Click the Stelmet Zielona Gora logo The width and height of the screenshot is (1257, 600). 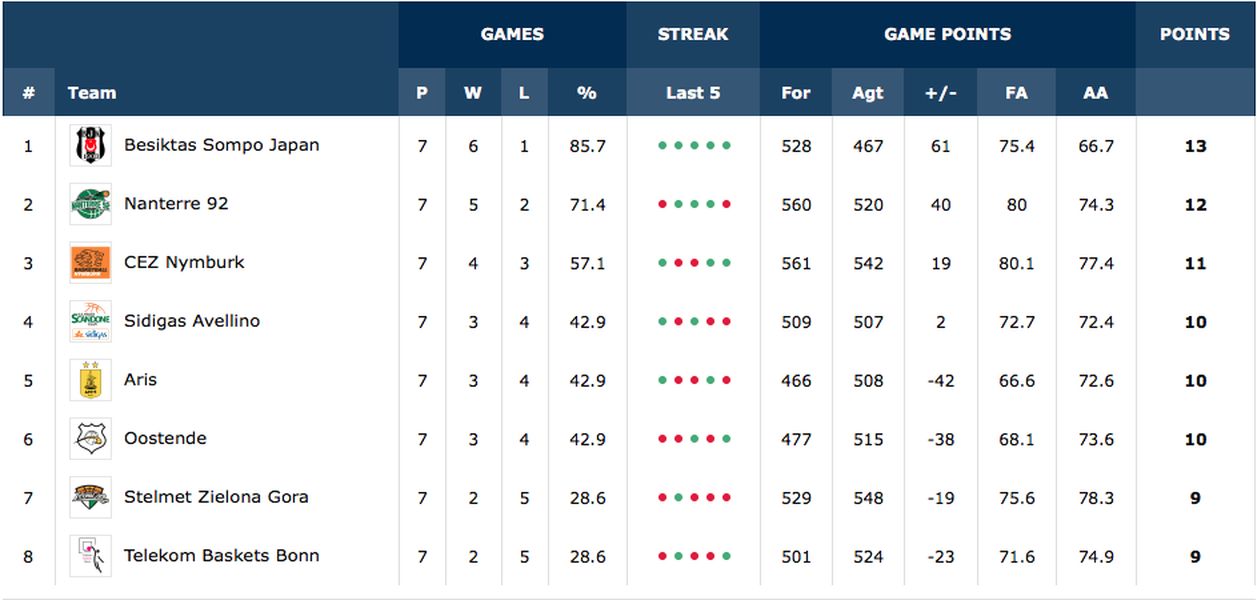coord(91,498)
